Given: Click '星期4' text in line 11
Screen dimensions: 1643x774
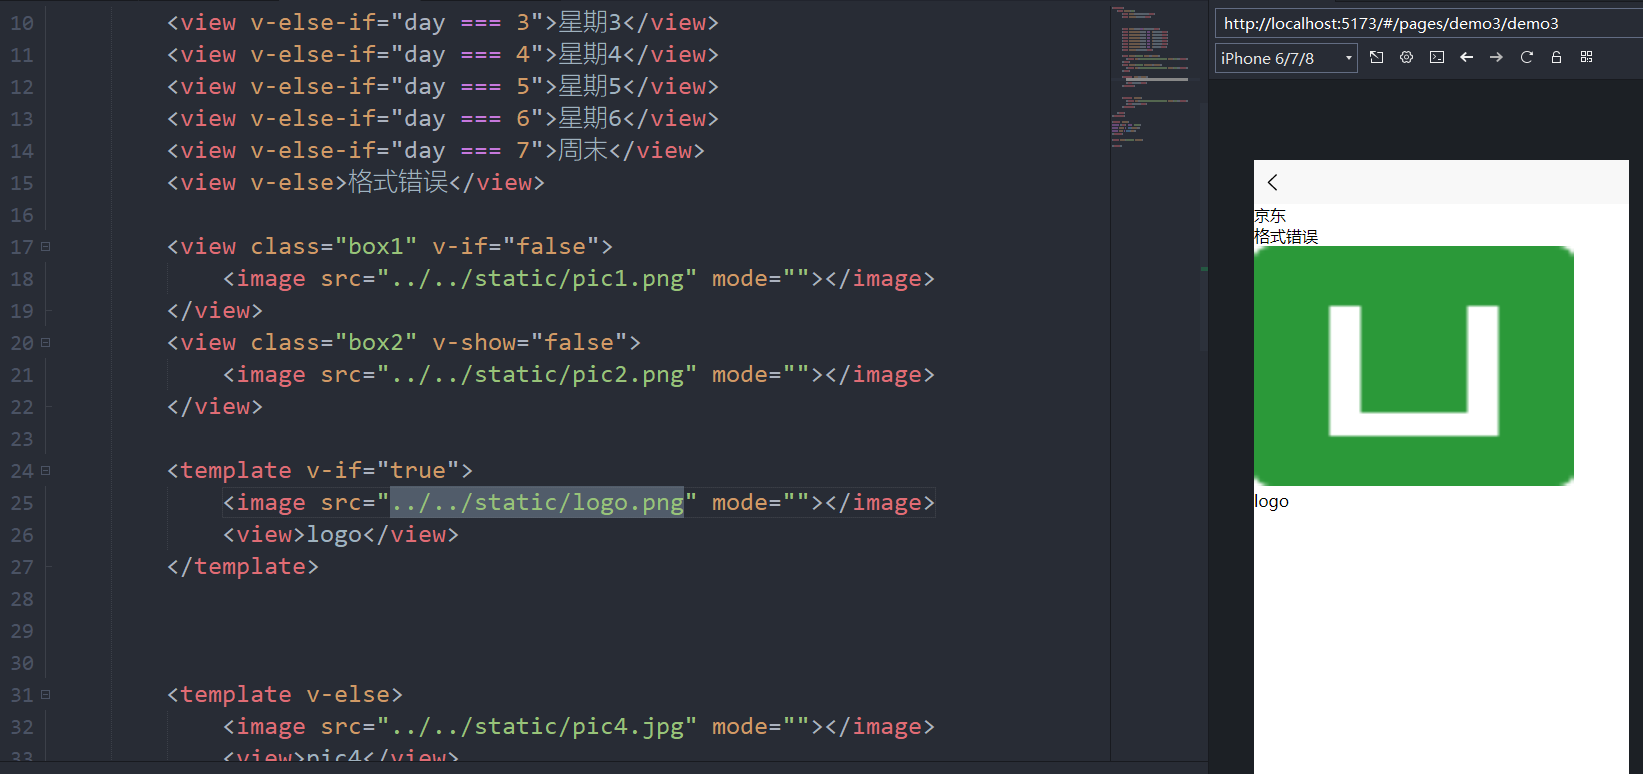Looking at the screenshot, I should pyautogui.click(x=590, y=54).
